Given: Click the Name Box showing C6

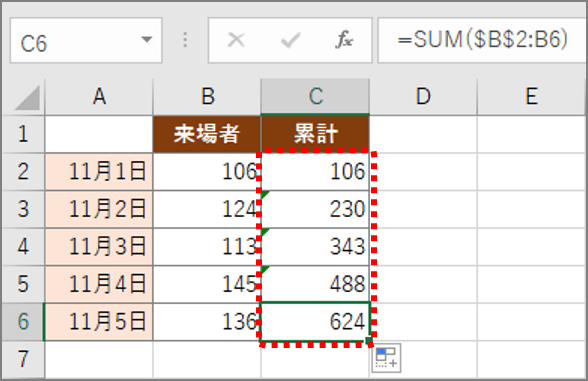Looking at the screenshot, I should (x=86, y=40).
